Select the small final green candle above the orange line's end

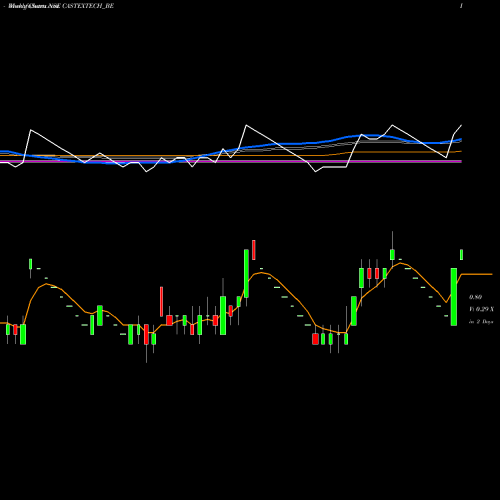pos(462,254)
